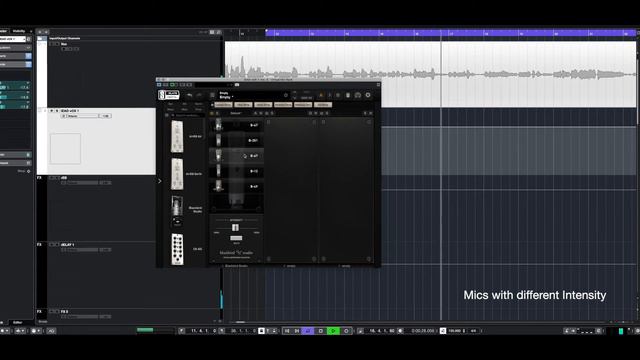Click the first beige preset button
The image size is (640, 360).
point(223,105)
